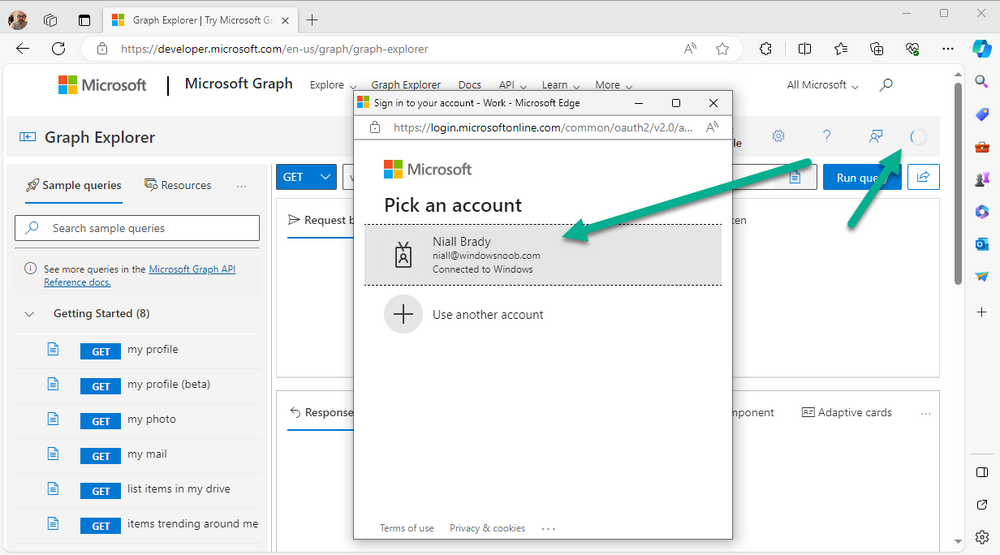Collapse the Graph Explorer sidebar toggle icon
Image resolution: width=1000 pixels, height=555 pixels.
[27, 137]
